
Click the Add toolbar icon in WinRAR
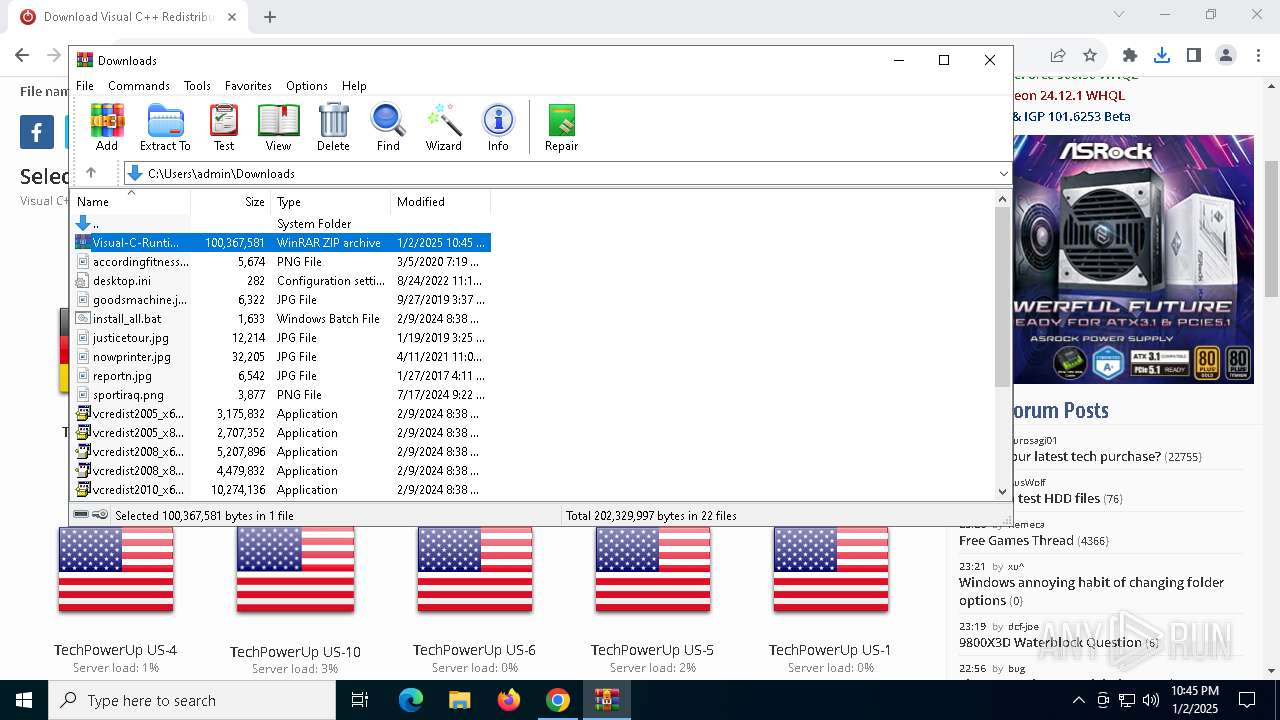pos(107,127)
